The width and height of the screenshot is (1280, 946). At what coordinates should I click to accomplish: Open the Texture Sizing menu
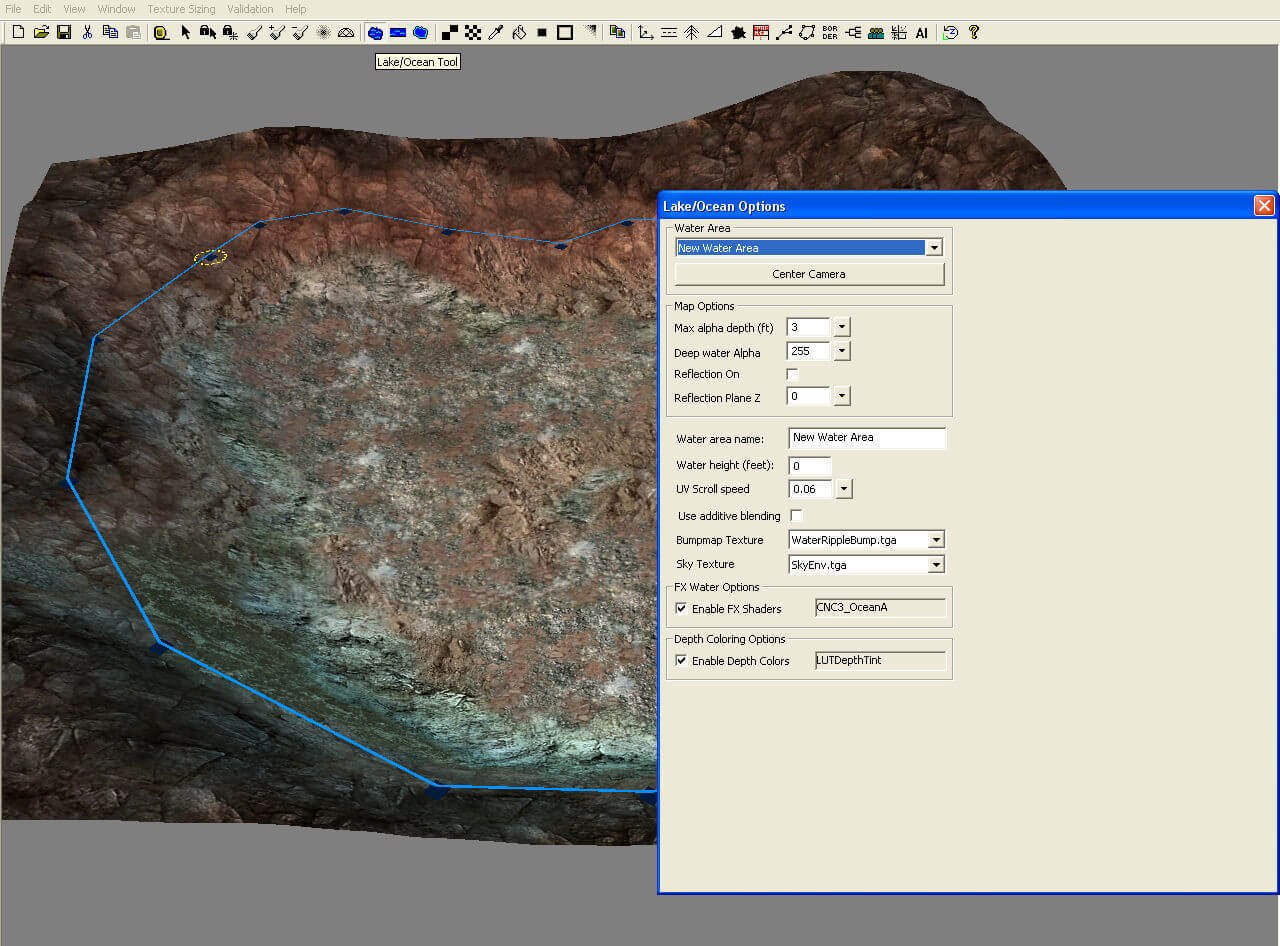181,9
